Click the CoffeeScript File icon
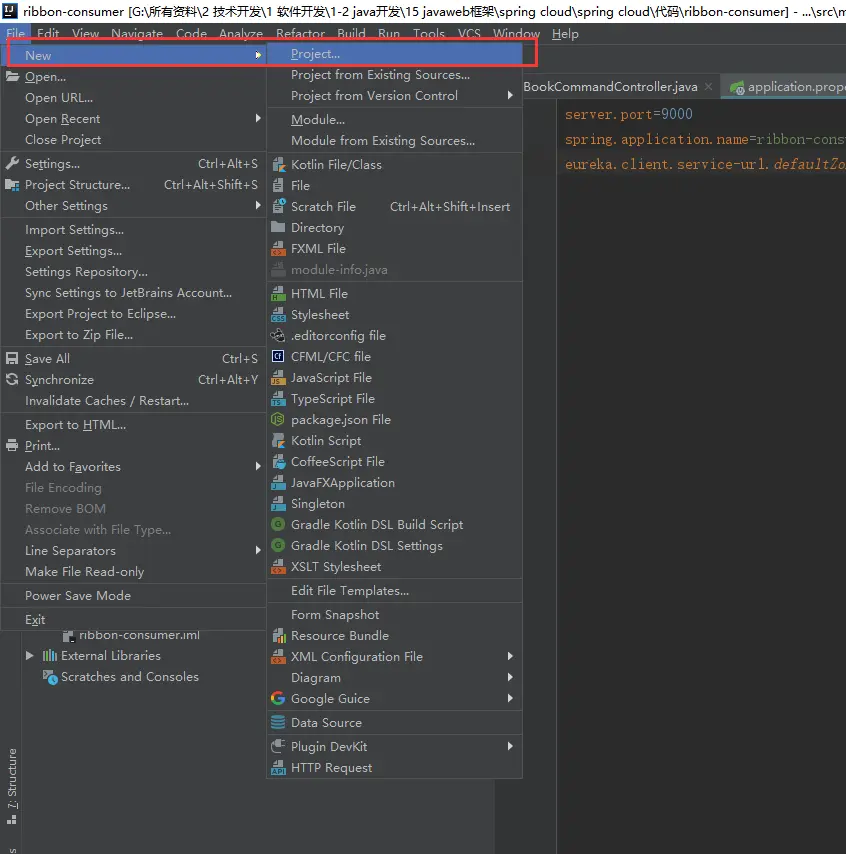The image size is (846, 854). click(278, 462)
